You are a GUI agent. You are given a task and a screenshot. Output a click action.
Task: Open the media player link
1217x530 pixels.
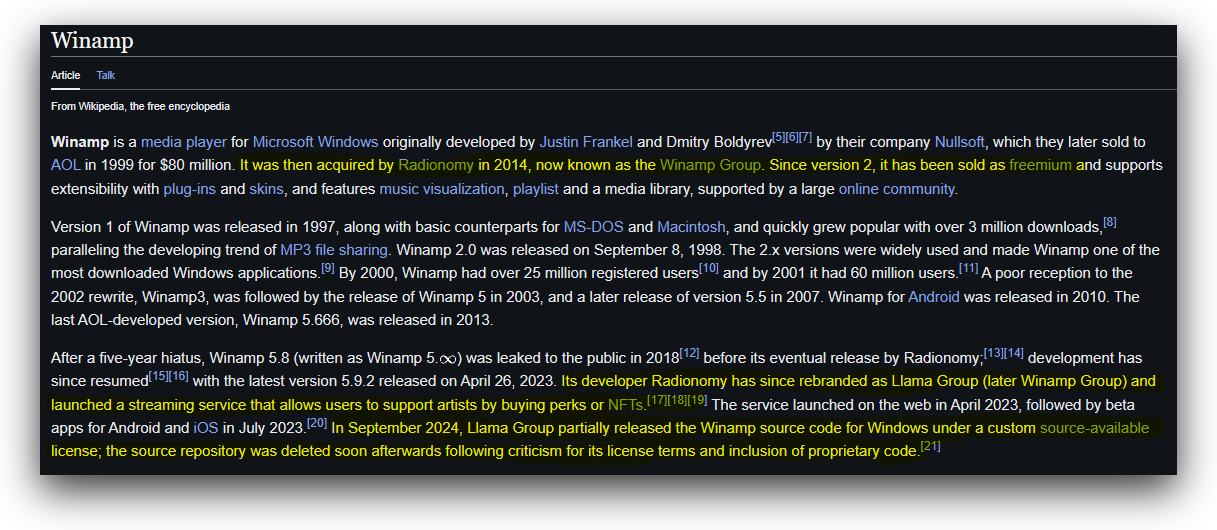coord(184,142)
